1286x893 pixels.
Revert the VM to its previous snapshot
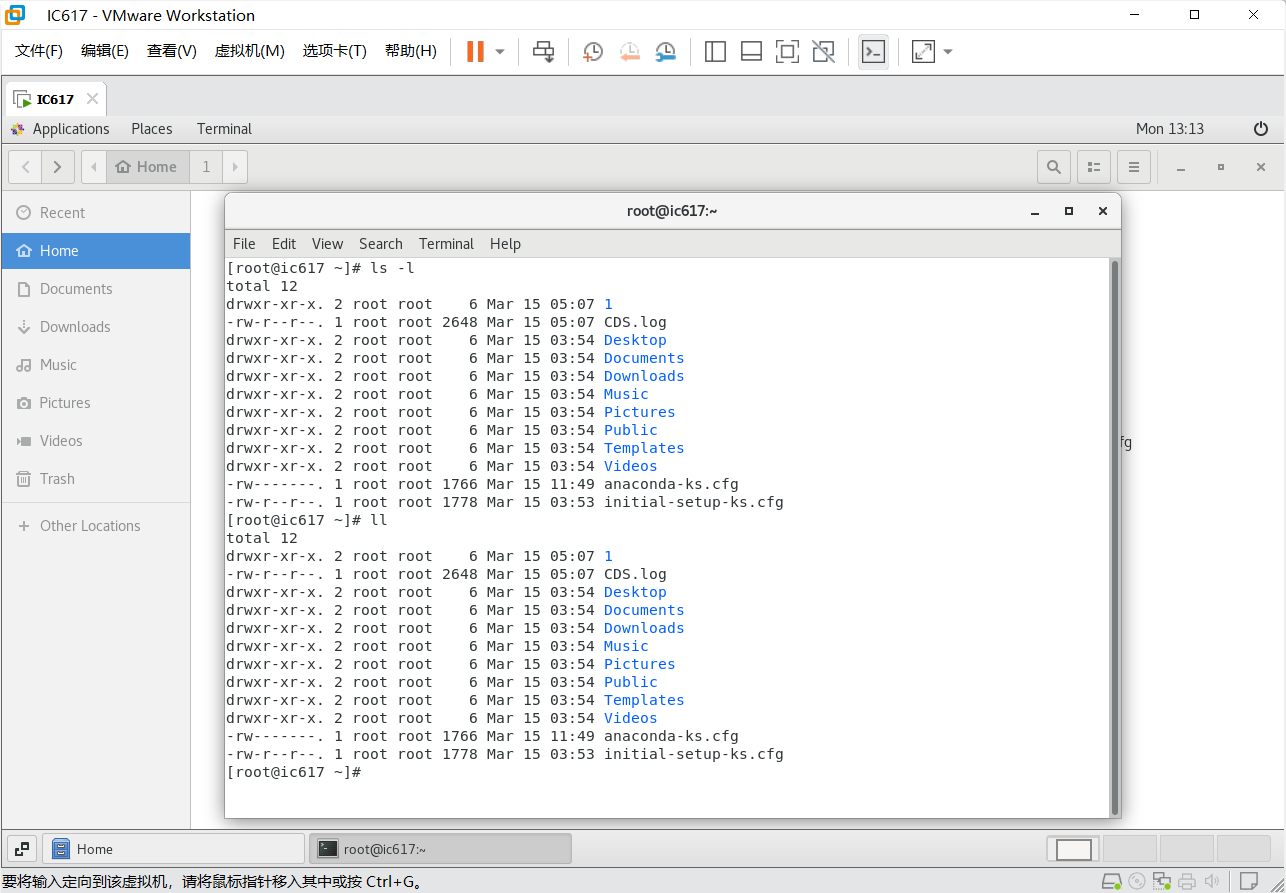click(x=629, y=51)
